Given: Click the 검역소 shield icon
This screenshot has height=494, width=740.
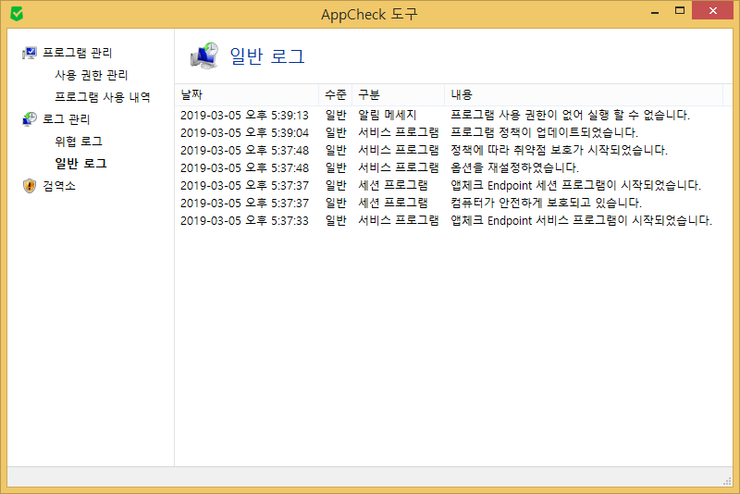Looking at the screenshot, I should (x=29, y=186).
